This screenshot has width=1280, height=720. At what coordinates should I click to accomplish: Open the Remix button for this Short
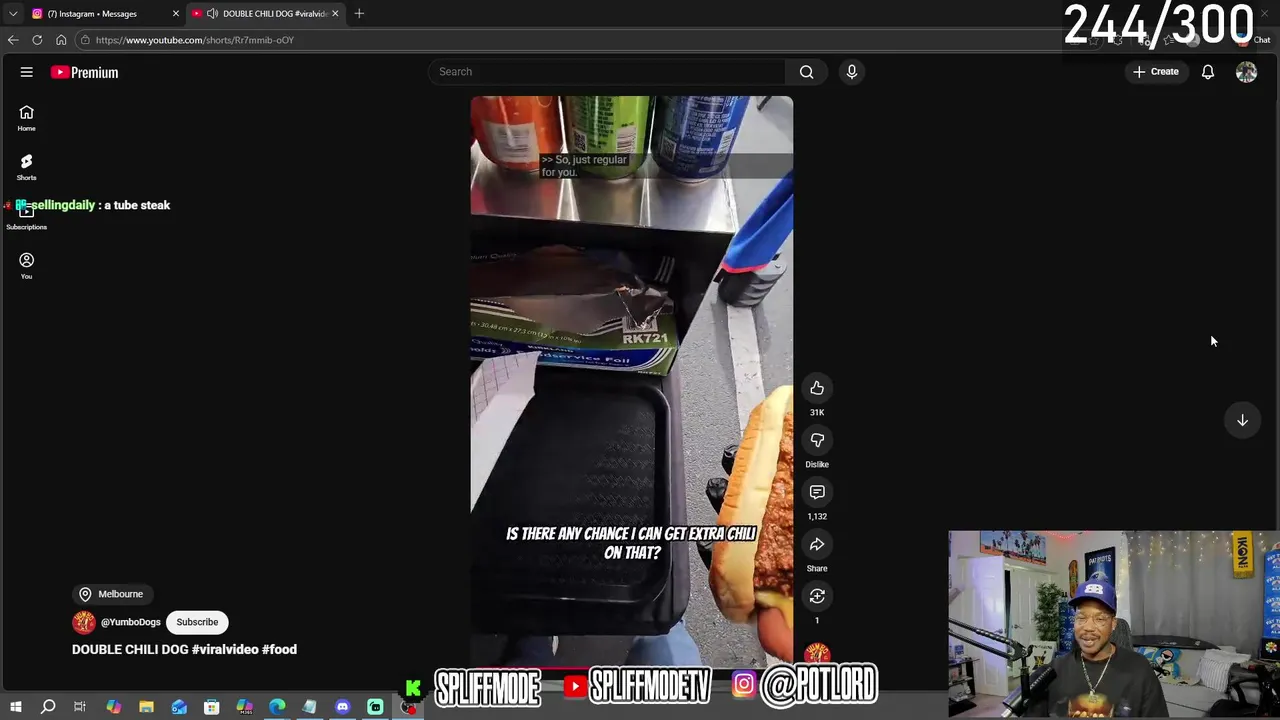[817, 596]
